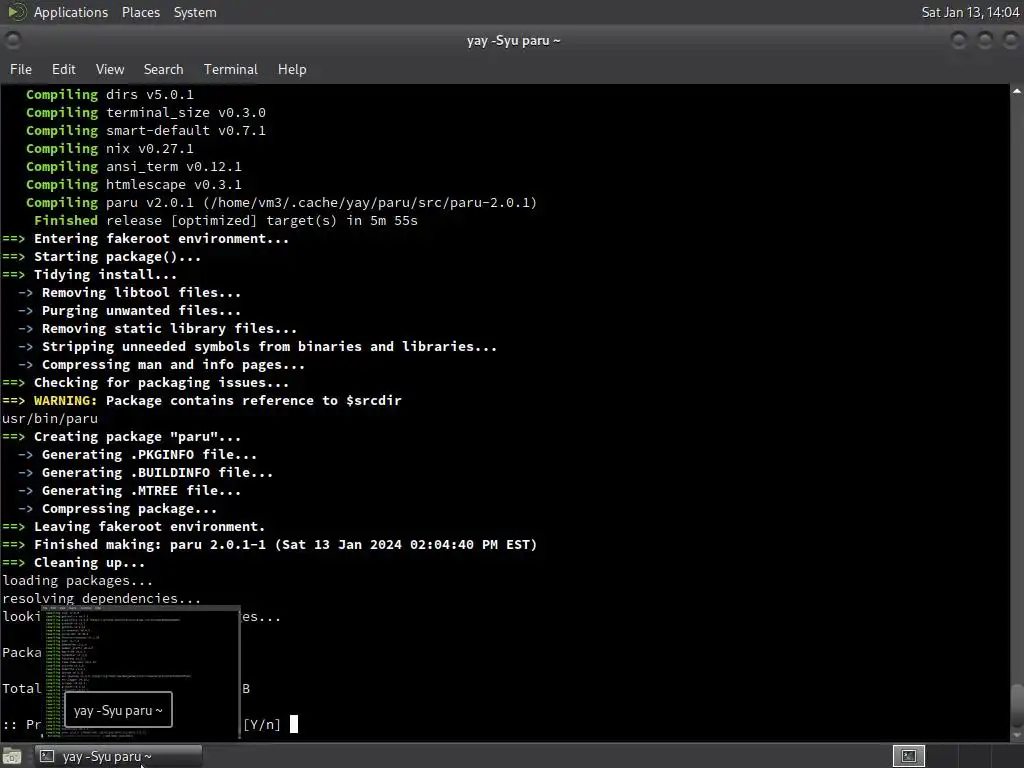The width and height of the screenshot is (1024, 768).
Task: Open the Places menu in top panel
Action: coord(140,12)
